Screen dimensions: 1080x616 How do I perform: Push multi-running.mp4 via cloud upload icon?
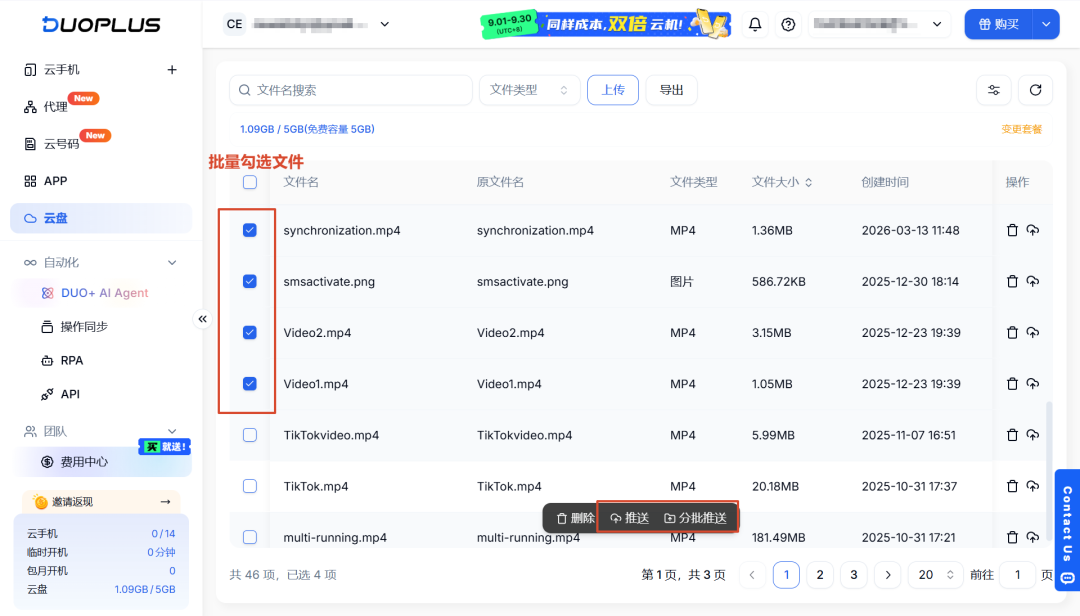pos(1032,537)
